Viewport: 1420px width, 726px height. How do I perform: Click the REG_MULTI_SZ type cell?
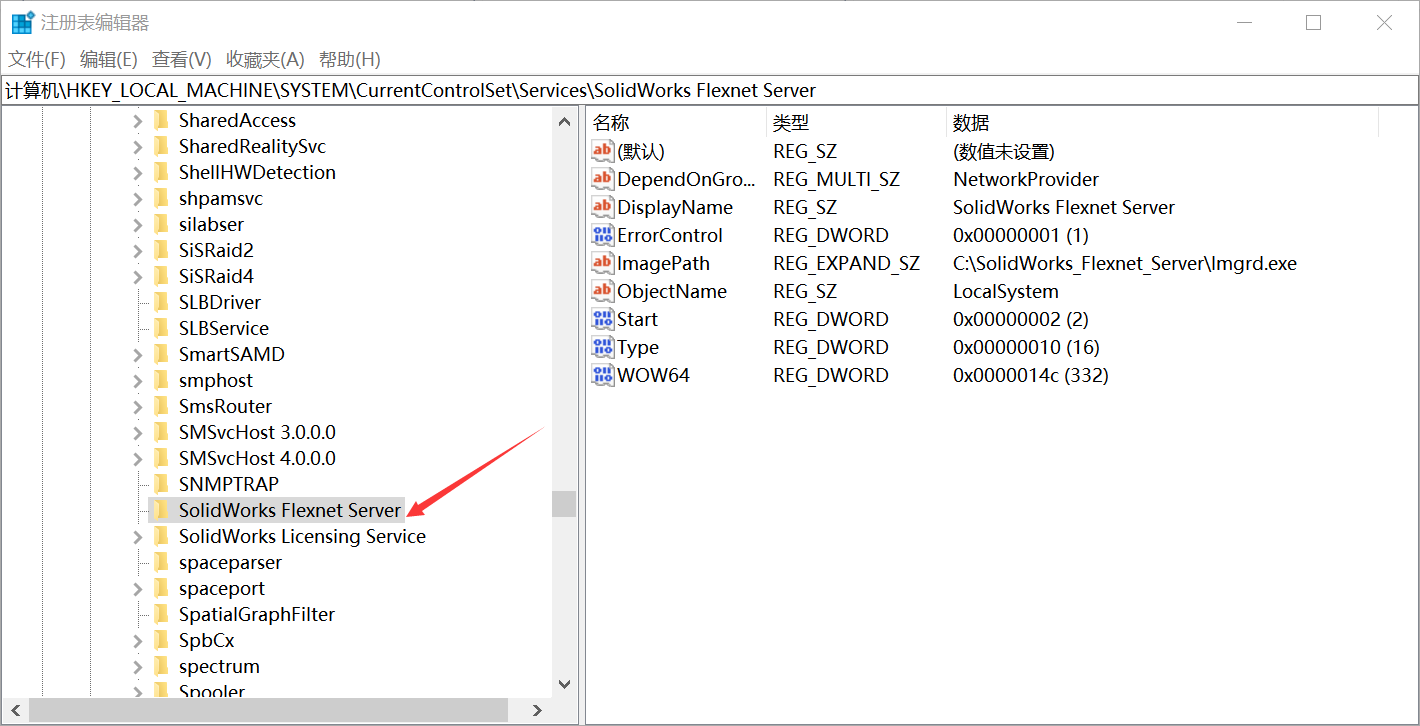(836, 179)
